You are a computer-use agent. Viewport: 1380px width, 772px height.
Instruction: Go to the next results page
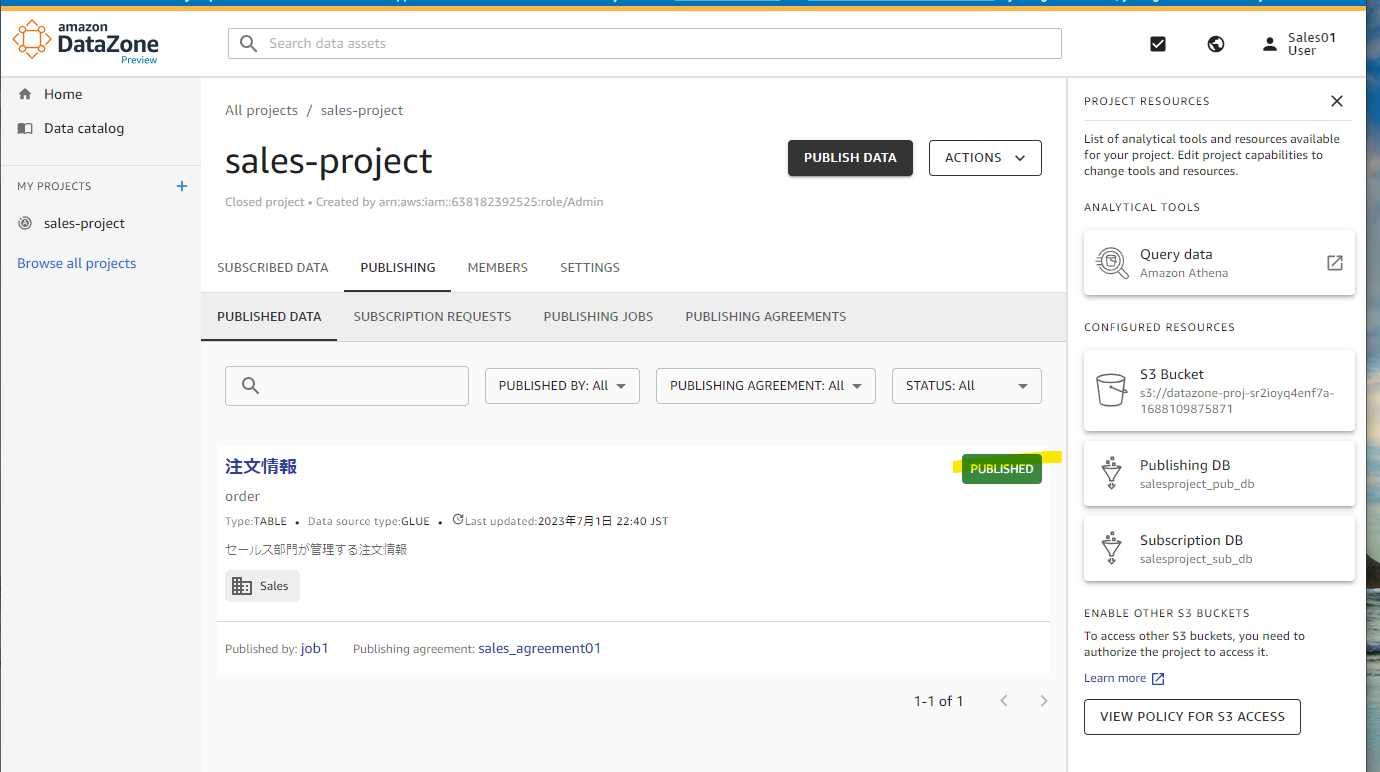(1044, 701)
